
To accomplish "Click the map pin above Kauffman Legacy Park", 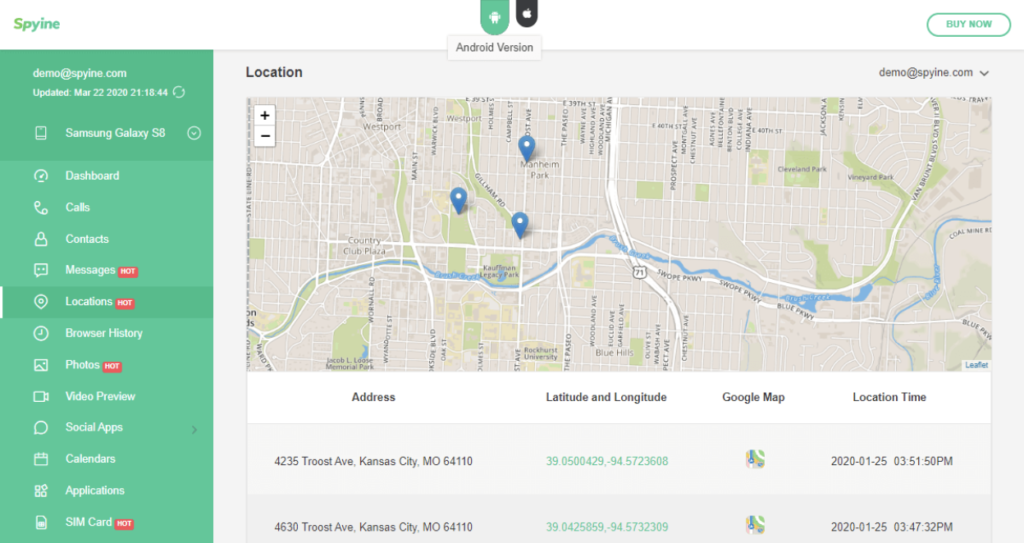I will pos(519,225).
